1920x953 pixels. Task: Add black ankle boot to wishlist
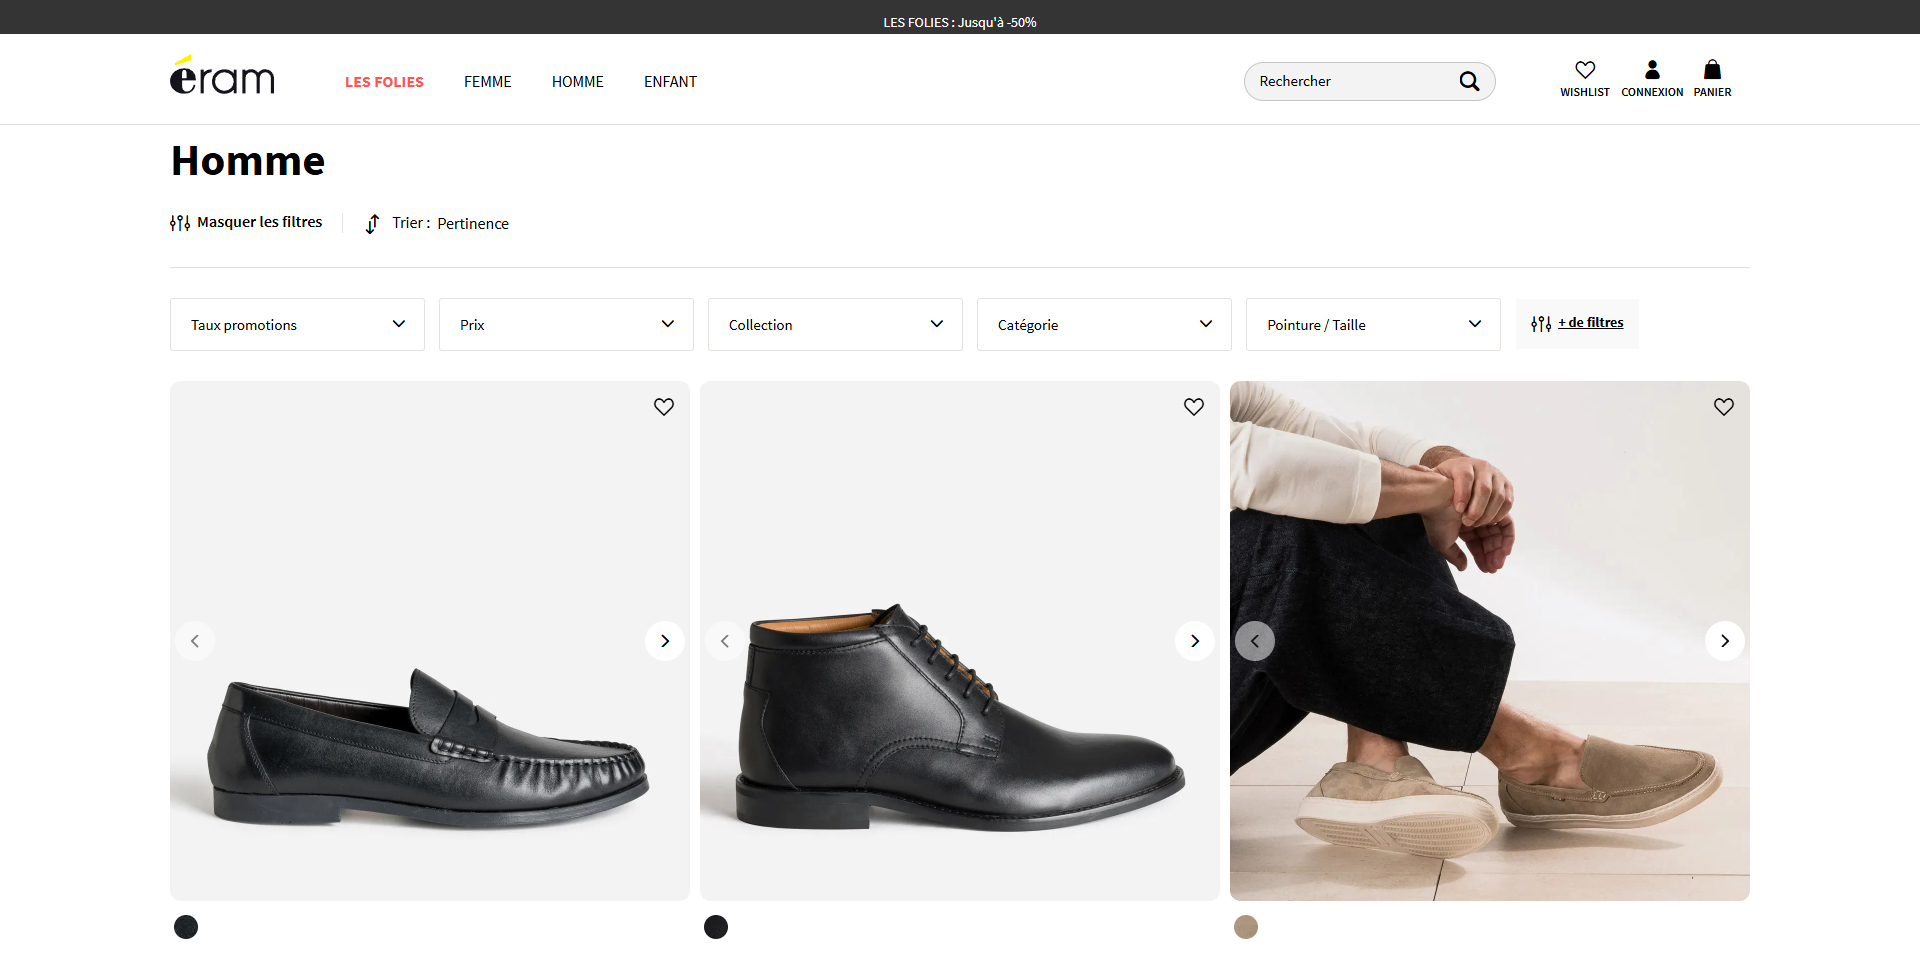click(x=1194, y=407)
